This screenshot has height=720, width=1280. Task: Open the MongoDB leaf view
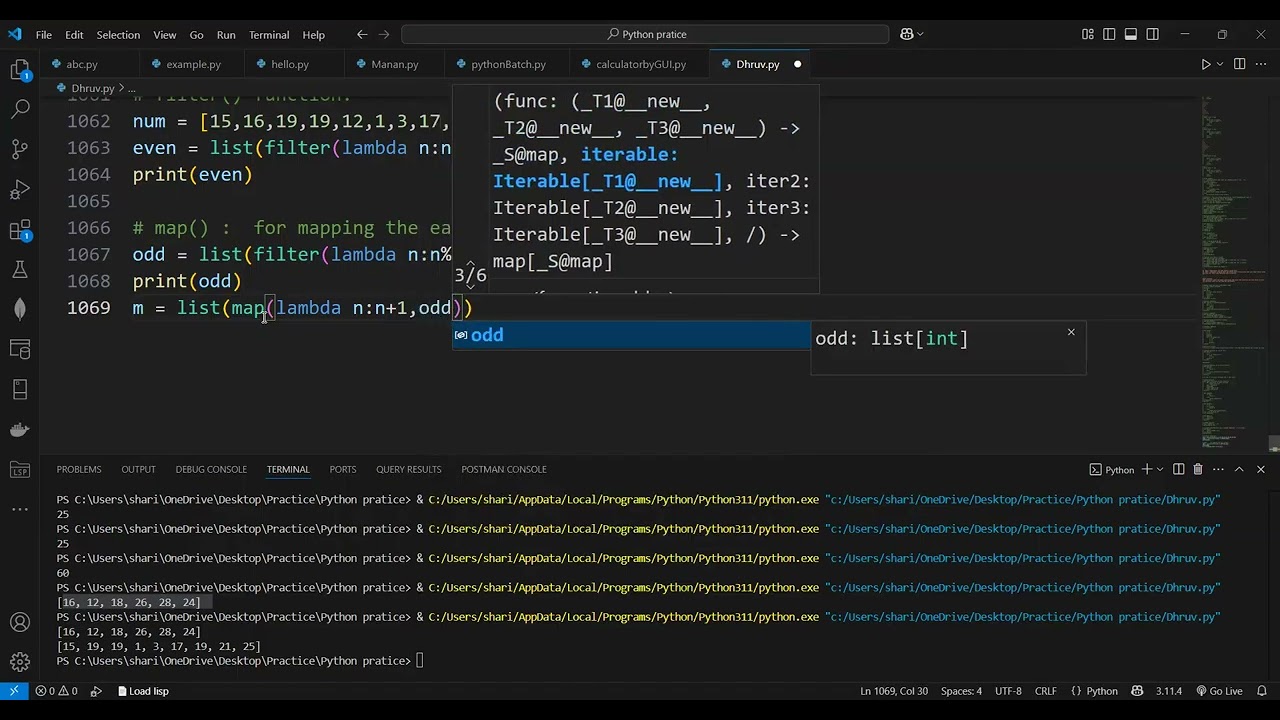(20, 310)
